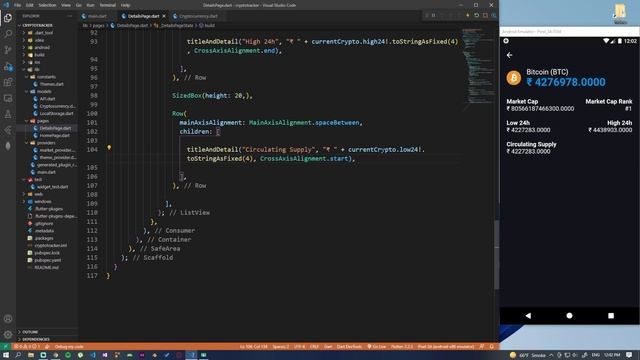Click the lightbulb code action on line 104
Viewport: 640px width, 360px height.
(109, 148)
